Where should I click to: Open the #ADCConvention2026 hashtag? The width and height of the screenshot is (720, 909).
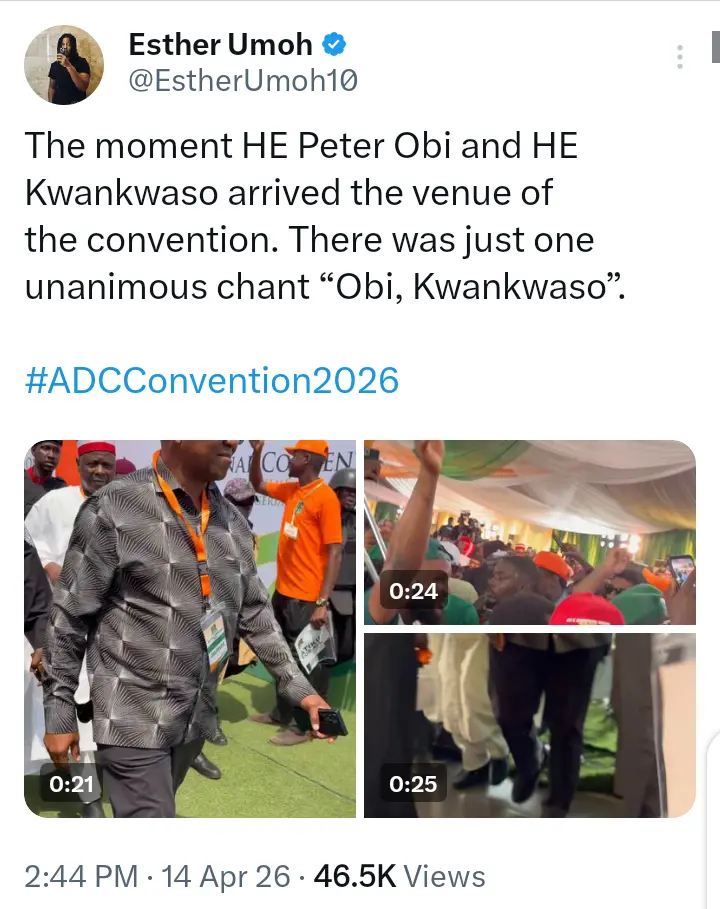point(211,380)
